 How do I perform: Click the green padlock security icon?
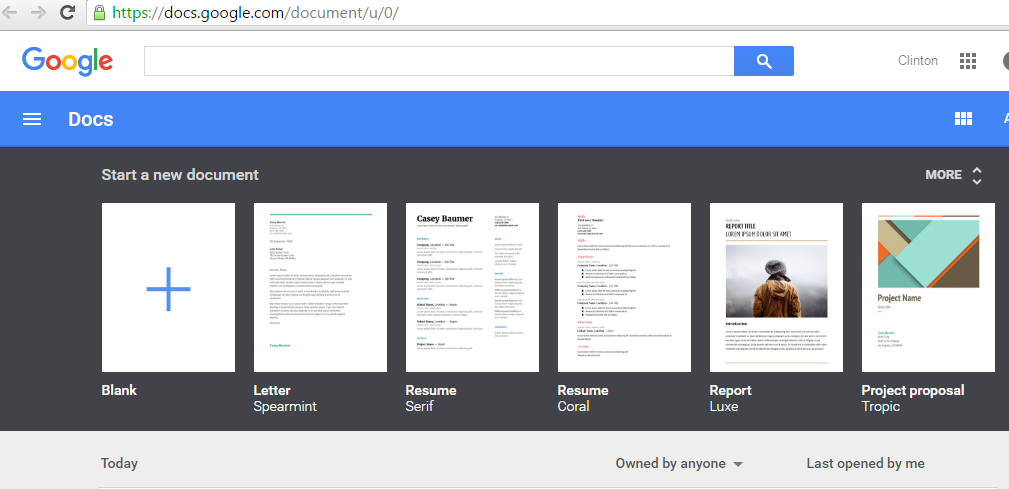point(99,13)
